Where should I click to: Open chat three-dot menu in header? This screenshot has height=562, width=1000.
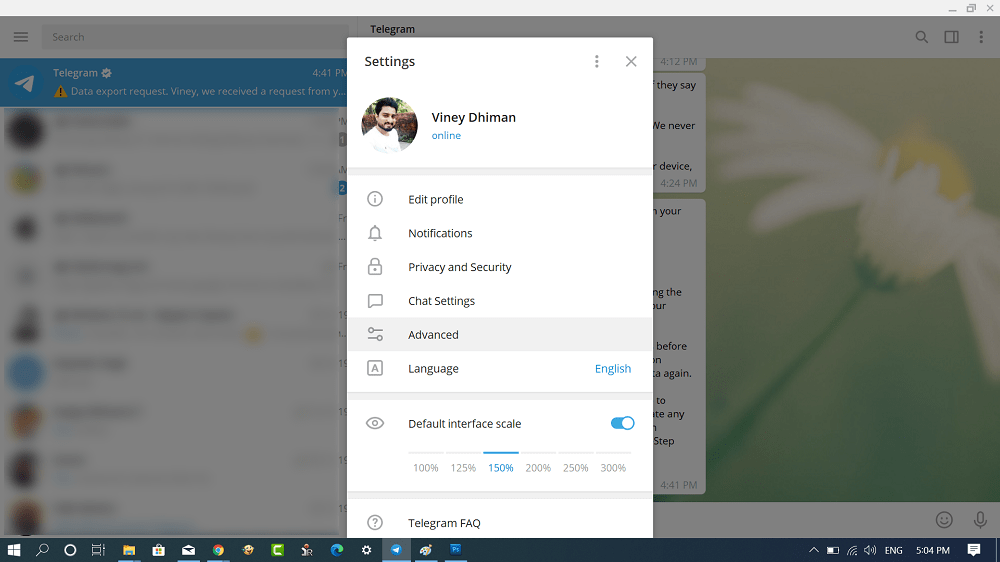coord(981,37)
